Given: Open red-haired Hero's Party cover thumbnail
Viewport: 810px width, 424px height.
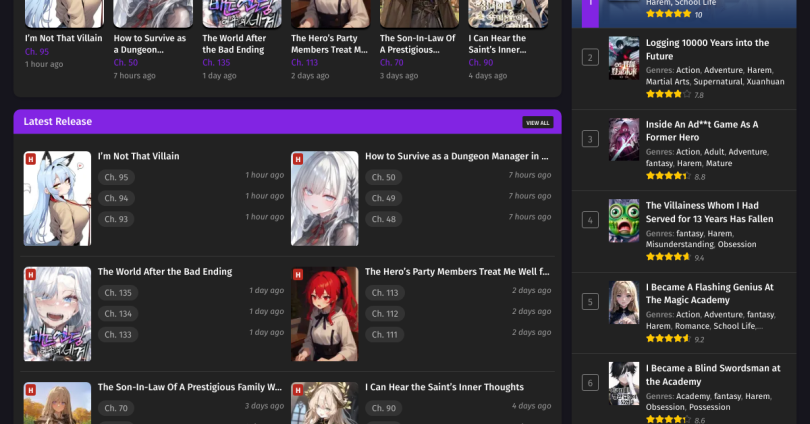Looking at the screenshot, I should (x=324, y=314).
